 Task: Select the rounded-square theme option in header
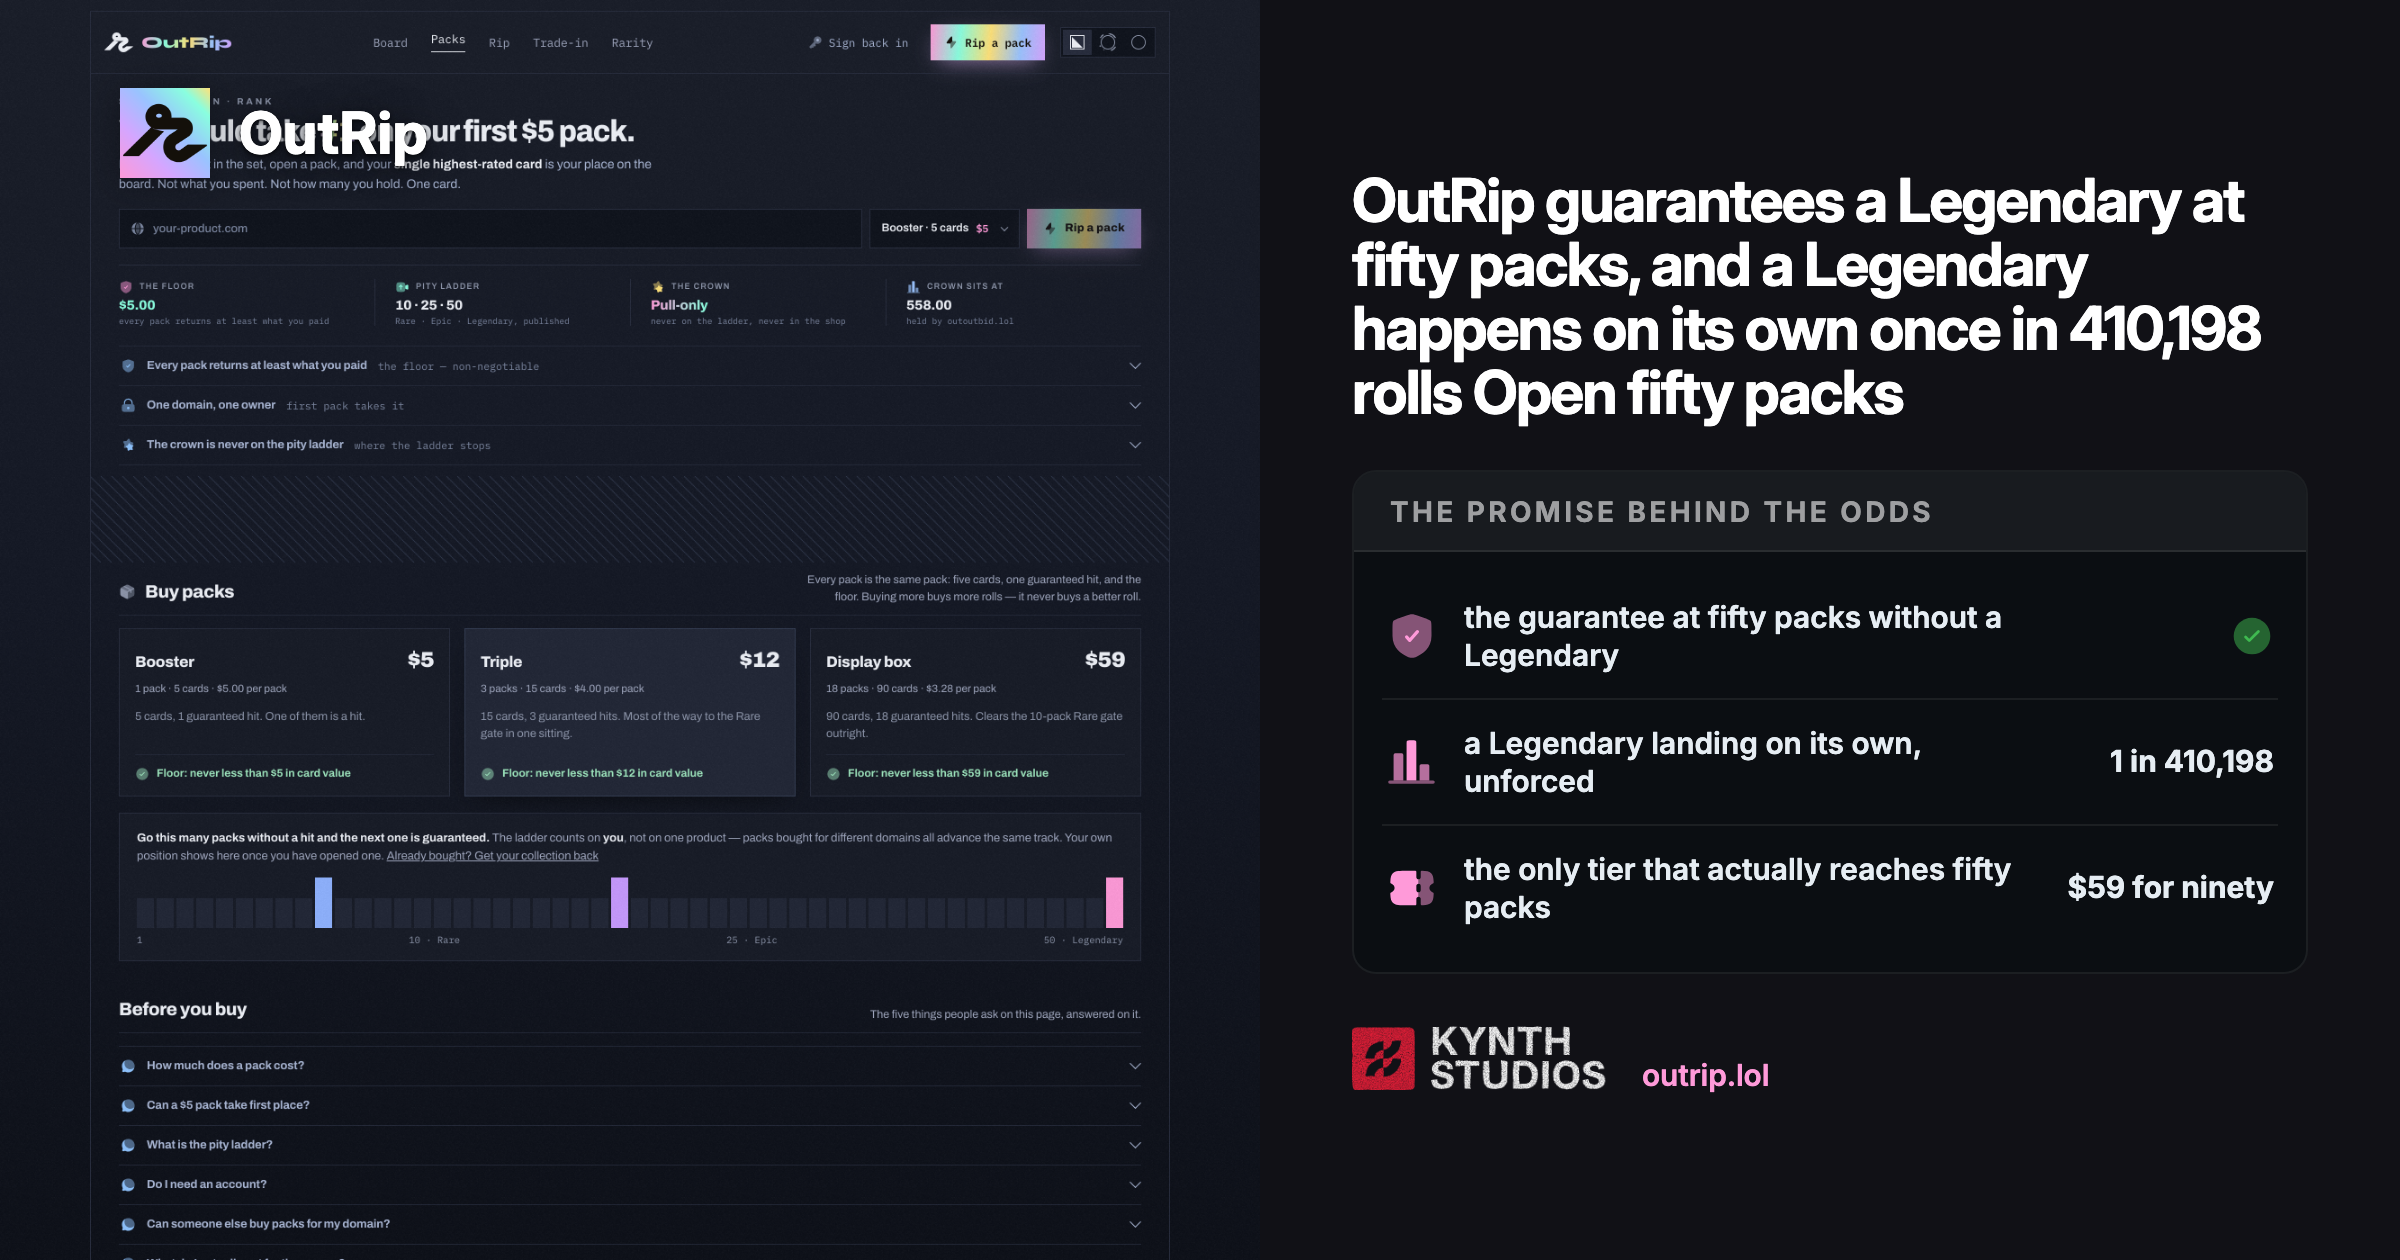(1108, 42)
